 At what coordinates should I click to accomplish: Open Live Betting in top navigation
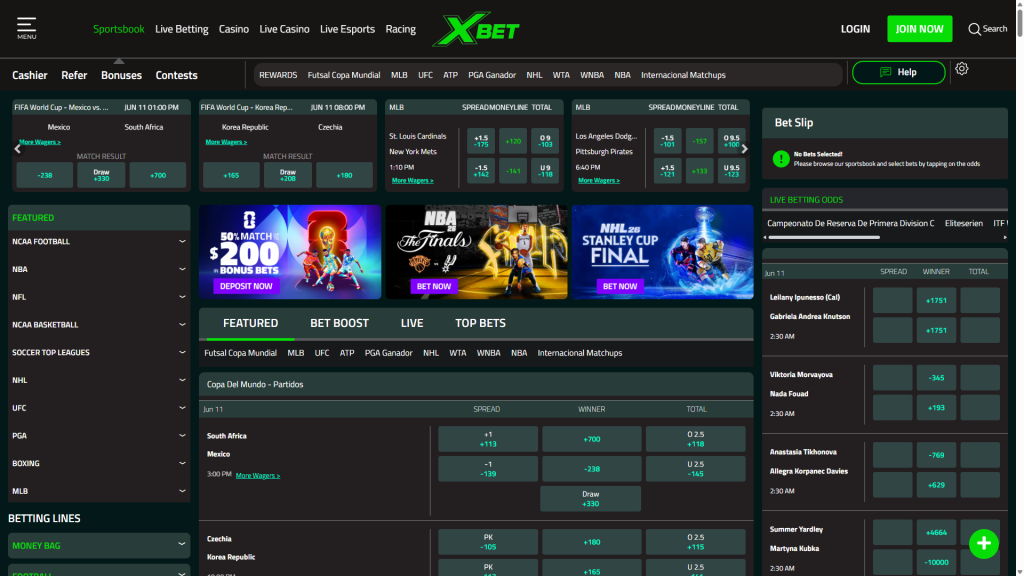click(x=182, y=29)
